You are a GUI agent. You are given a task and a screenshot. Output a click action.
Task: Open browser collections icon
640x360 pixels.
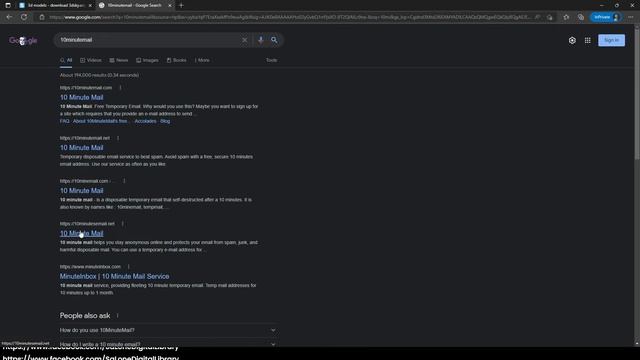pyautogui.click(x=581, y=17)
